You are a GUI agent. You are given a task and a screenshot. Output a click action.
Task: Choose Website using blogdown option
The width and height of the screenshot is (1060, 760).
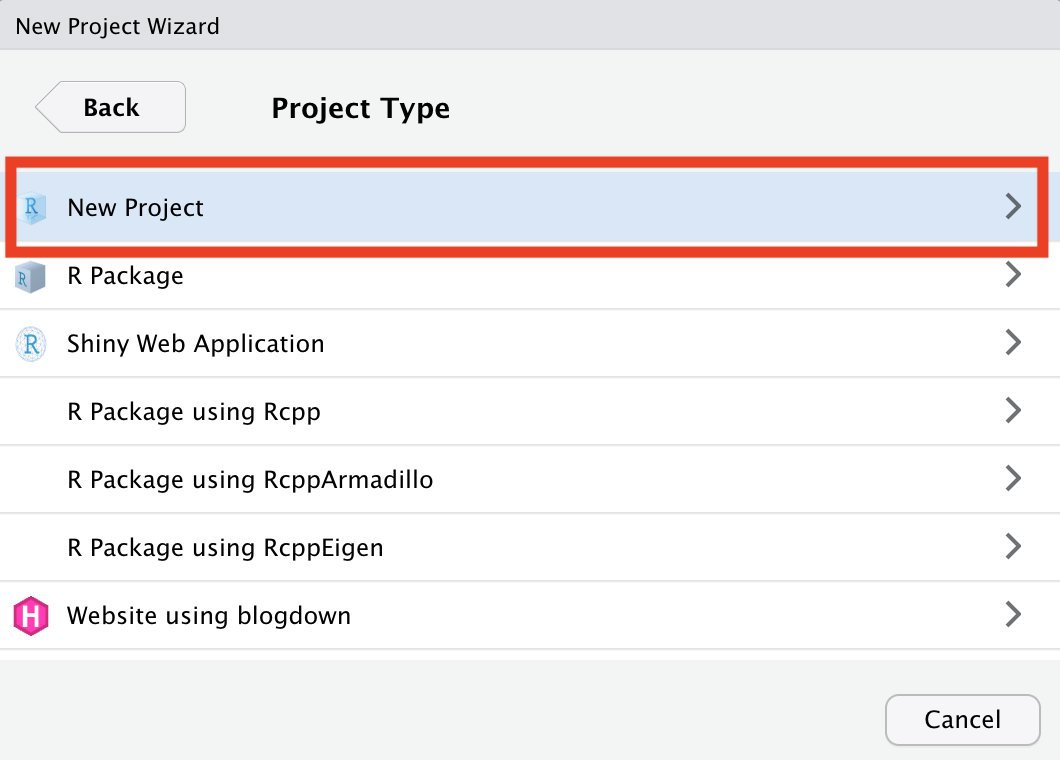click(x=530, y=615)
